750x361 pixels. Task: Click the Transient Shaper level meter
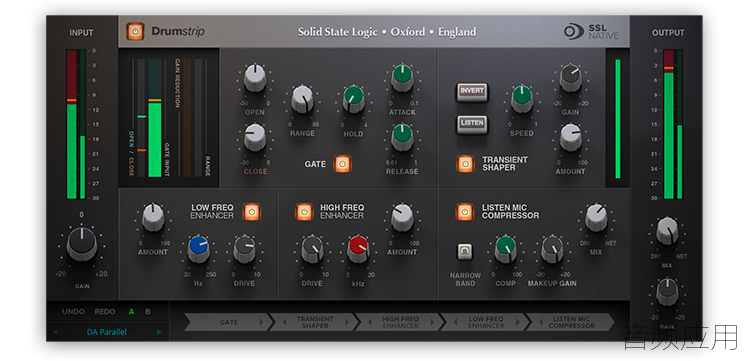point(618,118)
